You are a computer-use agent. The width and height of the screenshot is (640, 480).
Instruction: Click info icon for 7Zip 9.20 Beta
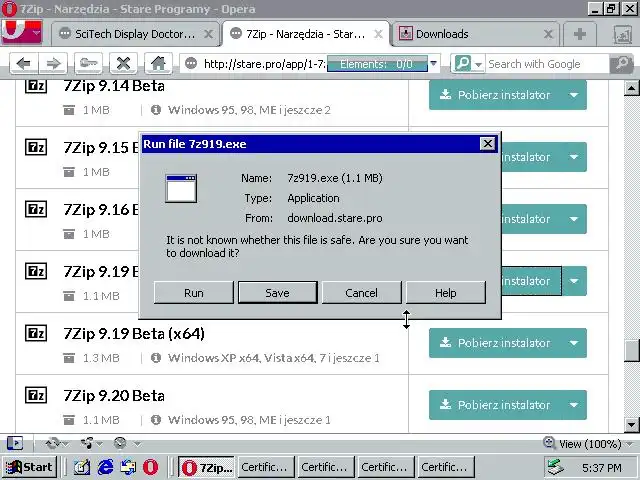coord(156,420)
